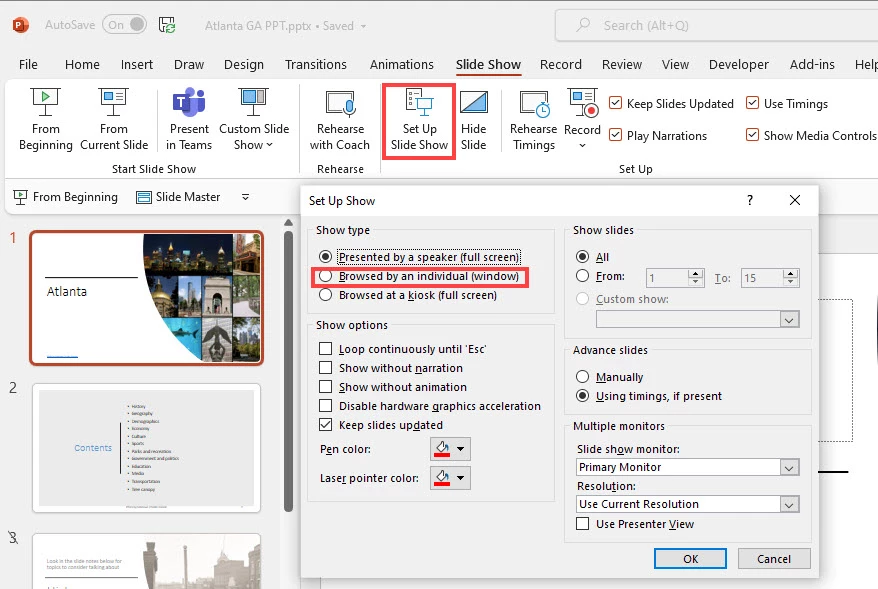
Task: Click the Search (Alt+Q) box
Action: pyautogui.click(x=717, y=25)
